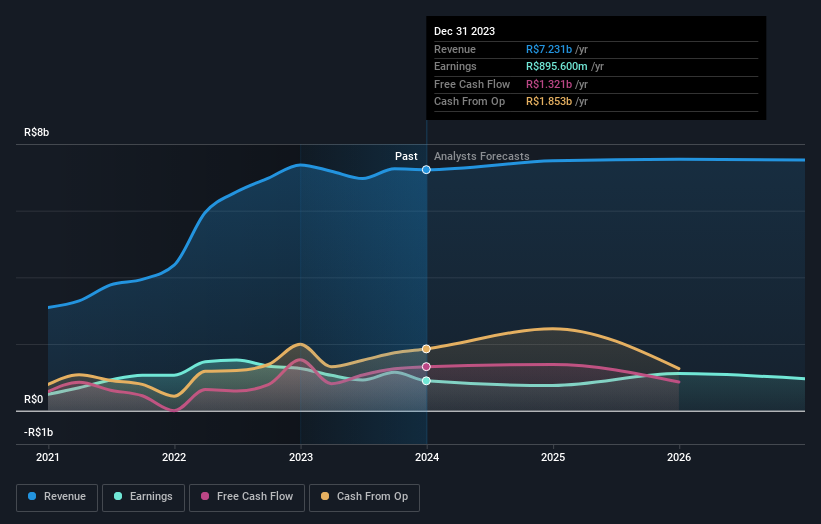Click the 2023 x-axis label
821x524 pixels.
tap(301, 458)
